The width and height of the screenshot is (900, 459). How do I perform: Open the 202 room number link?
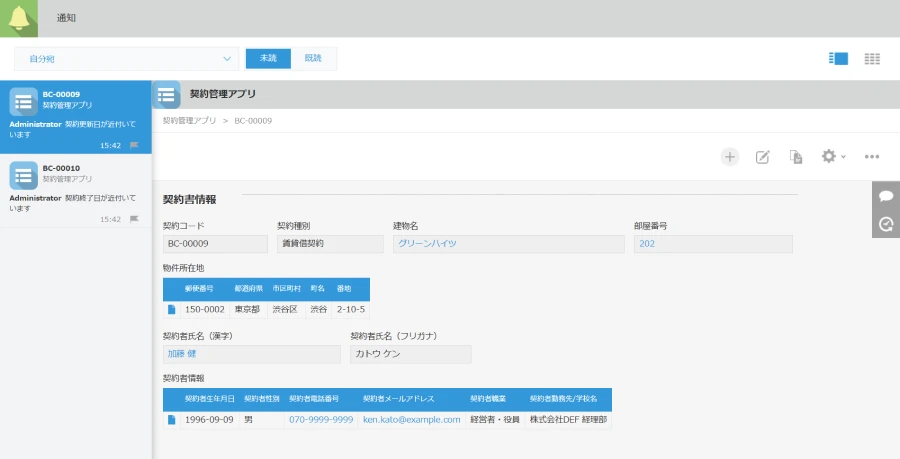tap(647, 243)
